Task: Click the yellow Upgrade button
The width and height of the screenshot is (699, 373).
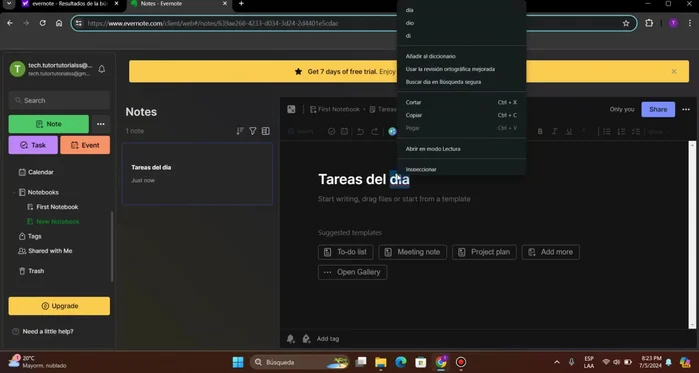Action: pyautogui.click(x=59, y=306)
